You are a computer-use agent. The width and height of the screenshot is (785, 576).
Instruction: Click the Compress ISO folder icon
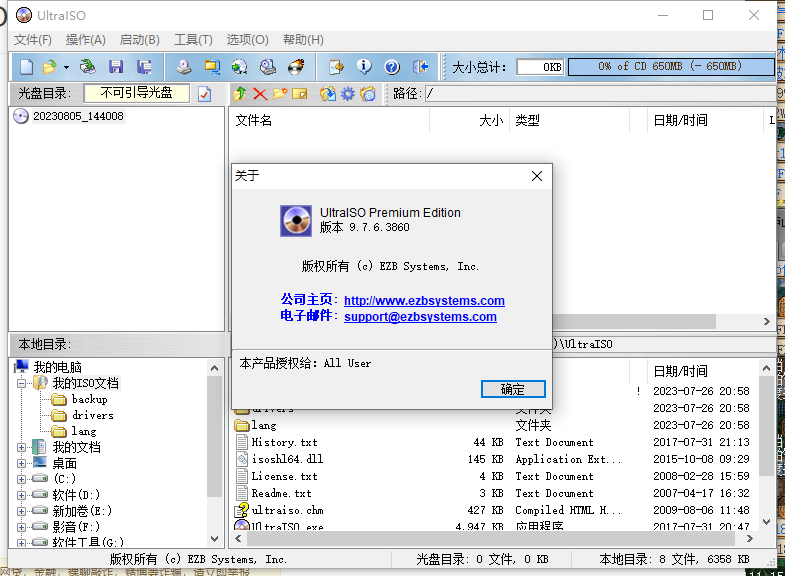point(212,67)
